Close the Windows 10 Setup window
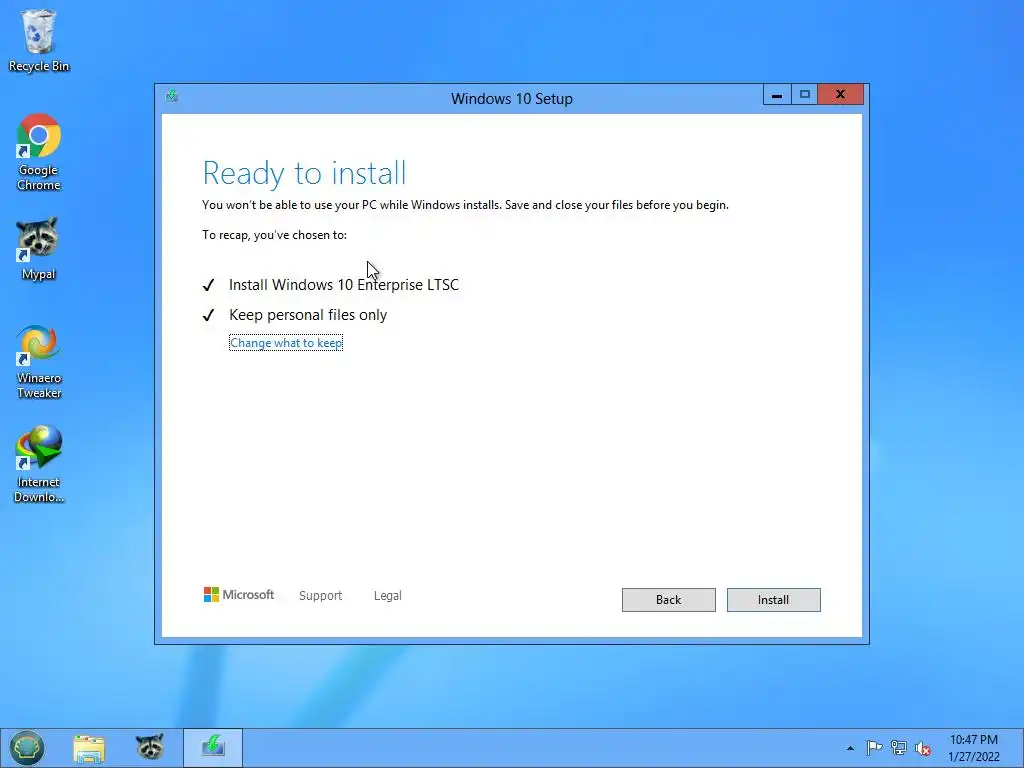This screenshot has height=768, width=1024. pos(840,95)
